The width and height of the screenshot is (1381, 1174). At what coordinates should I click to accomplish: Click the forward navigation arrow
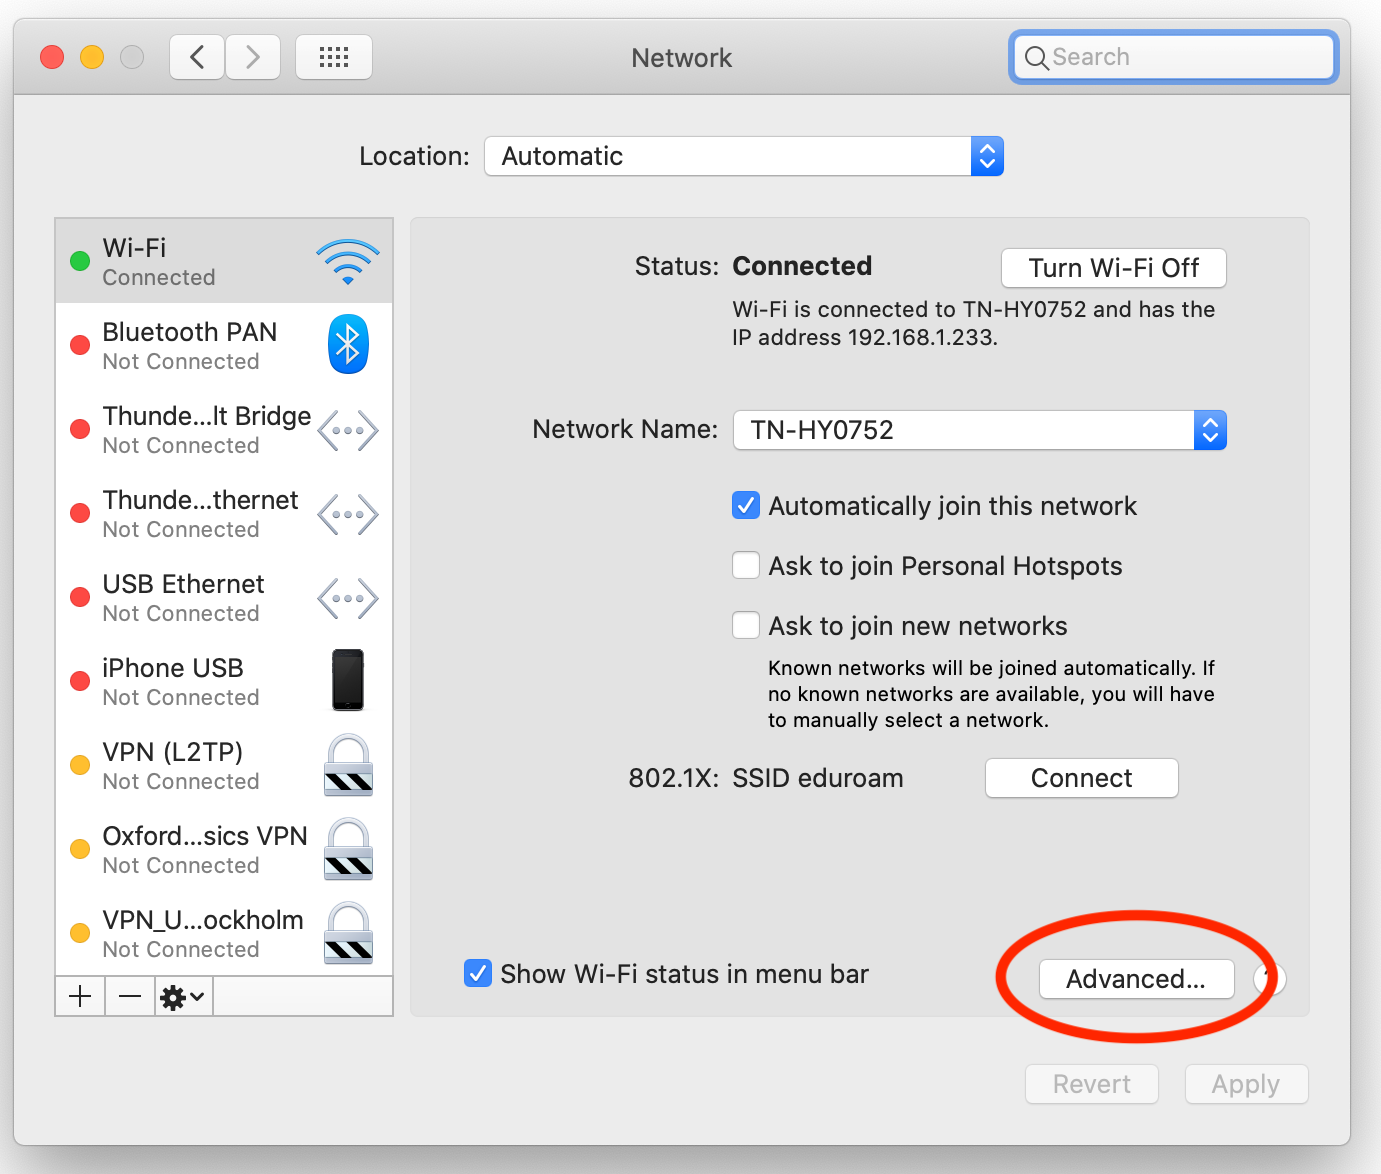[253, 57]
